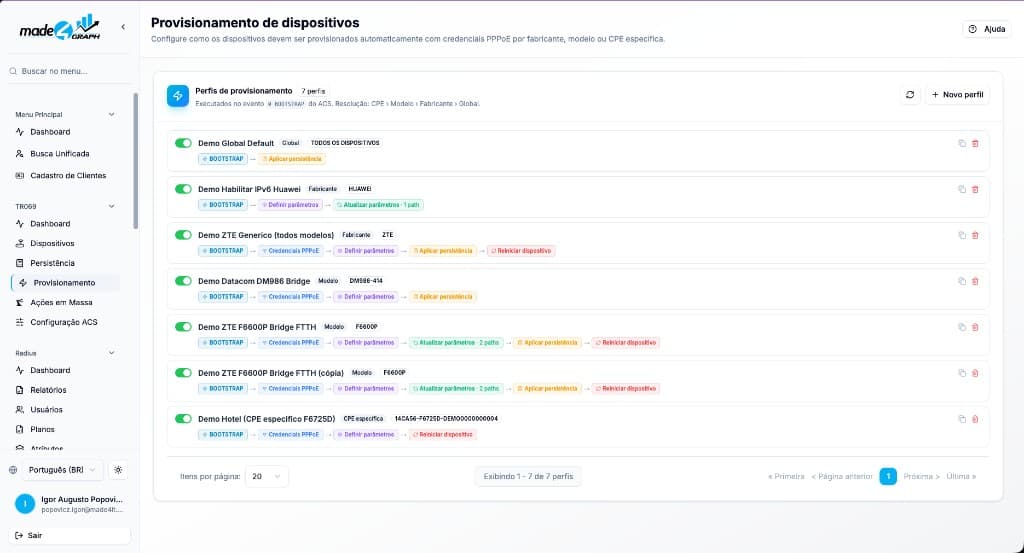Toggle the Demo ZTE F6600P Bridge FTTH switch

coord(183,327)
